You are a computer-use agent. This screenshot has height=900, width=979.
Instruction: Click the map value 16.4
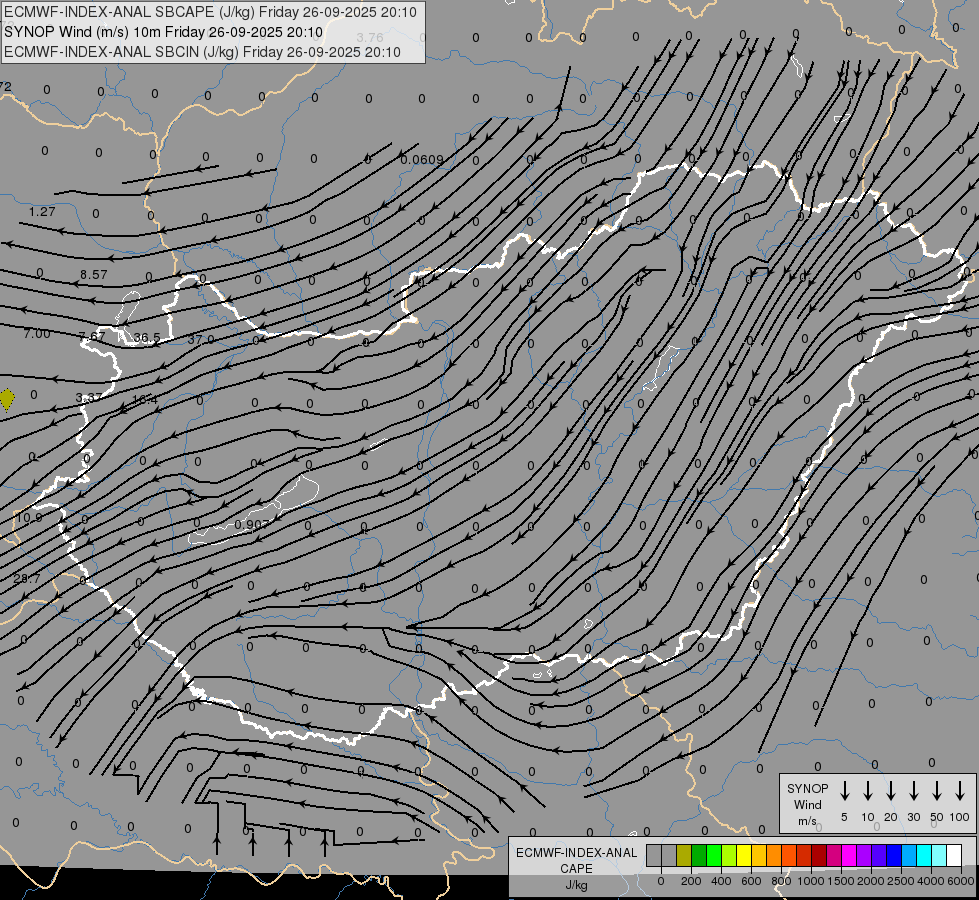[x=145, y=399]
